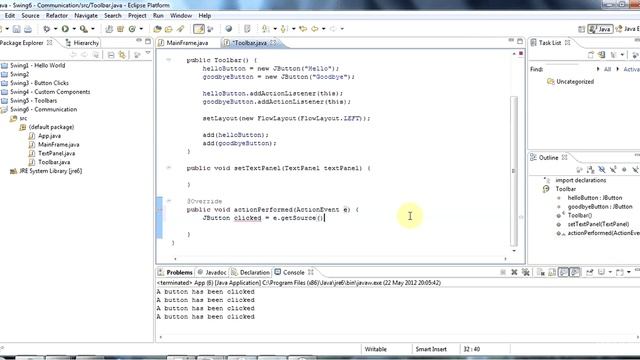This screenshot has width=640, height=360.
Task: Open the Window menu
Action: pyautogui.click(x=181, y=16)
